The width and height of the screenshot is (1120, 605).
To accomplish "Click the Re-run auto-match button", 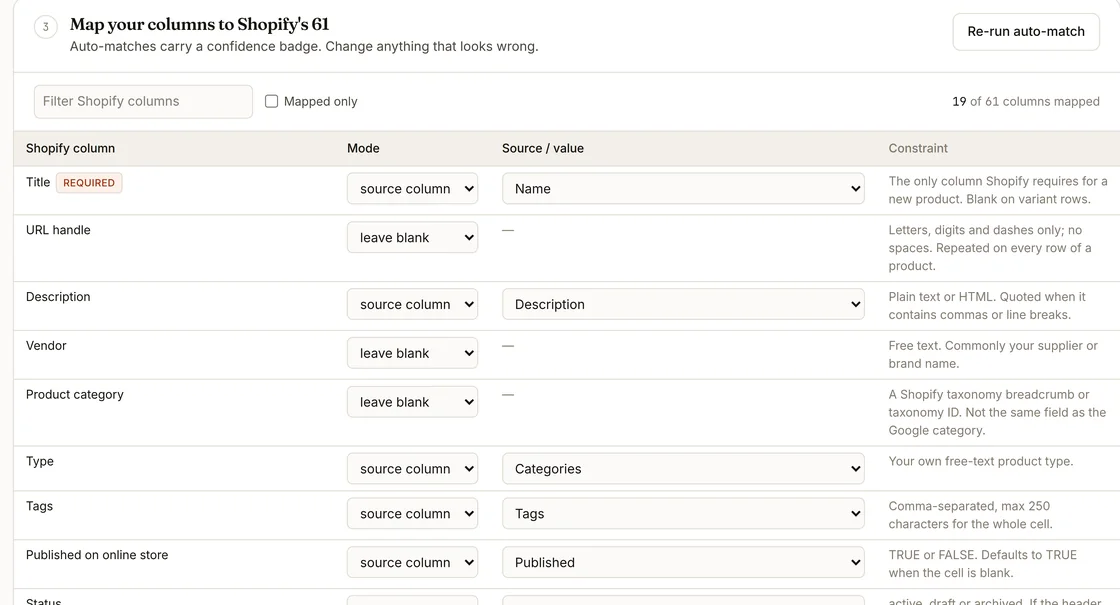I will point(1026,31).
